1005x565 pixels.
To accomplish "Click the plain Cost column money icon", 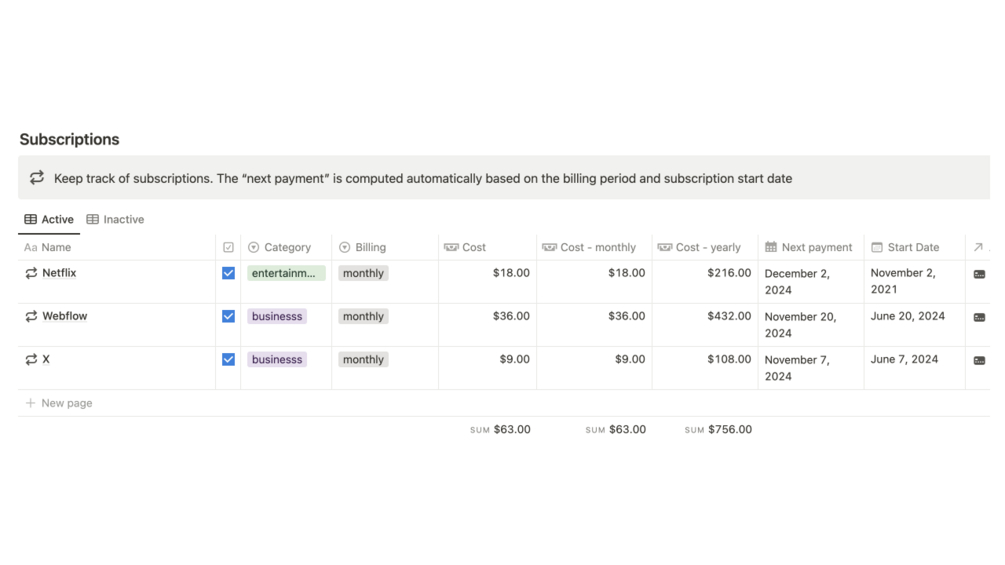I will pyautogui.click(x=451, y=247).
